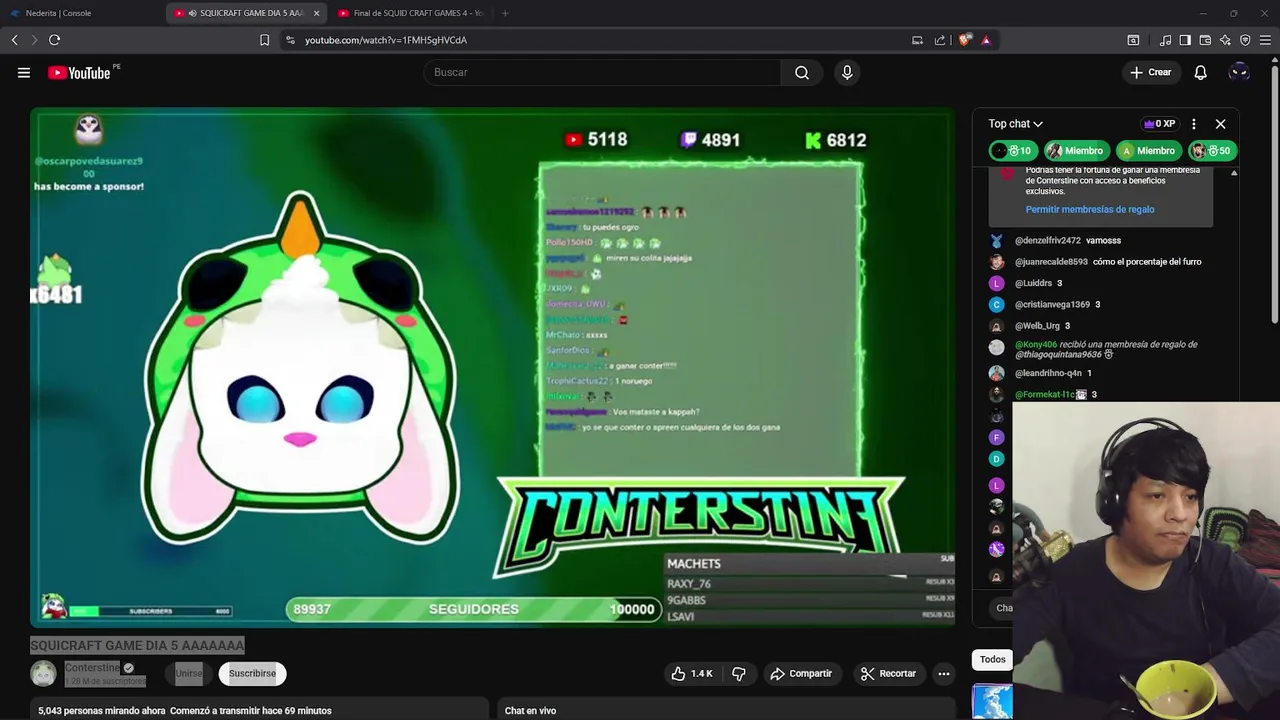Click the Recortar clip button
1280x720 pixels.
[888, 674]
